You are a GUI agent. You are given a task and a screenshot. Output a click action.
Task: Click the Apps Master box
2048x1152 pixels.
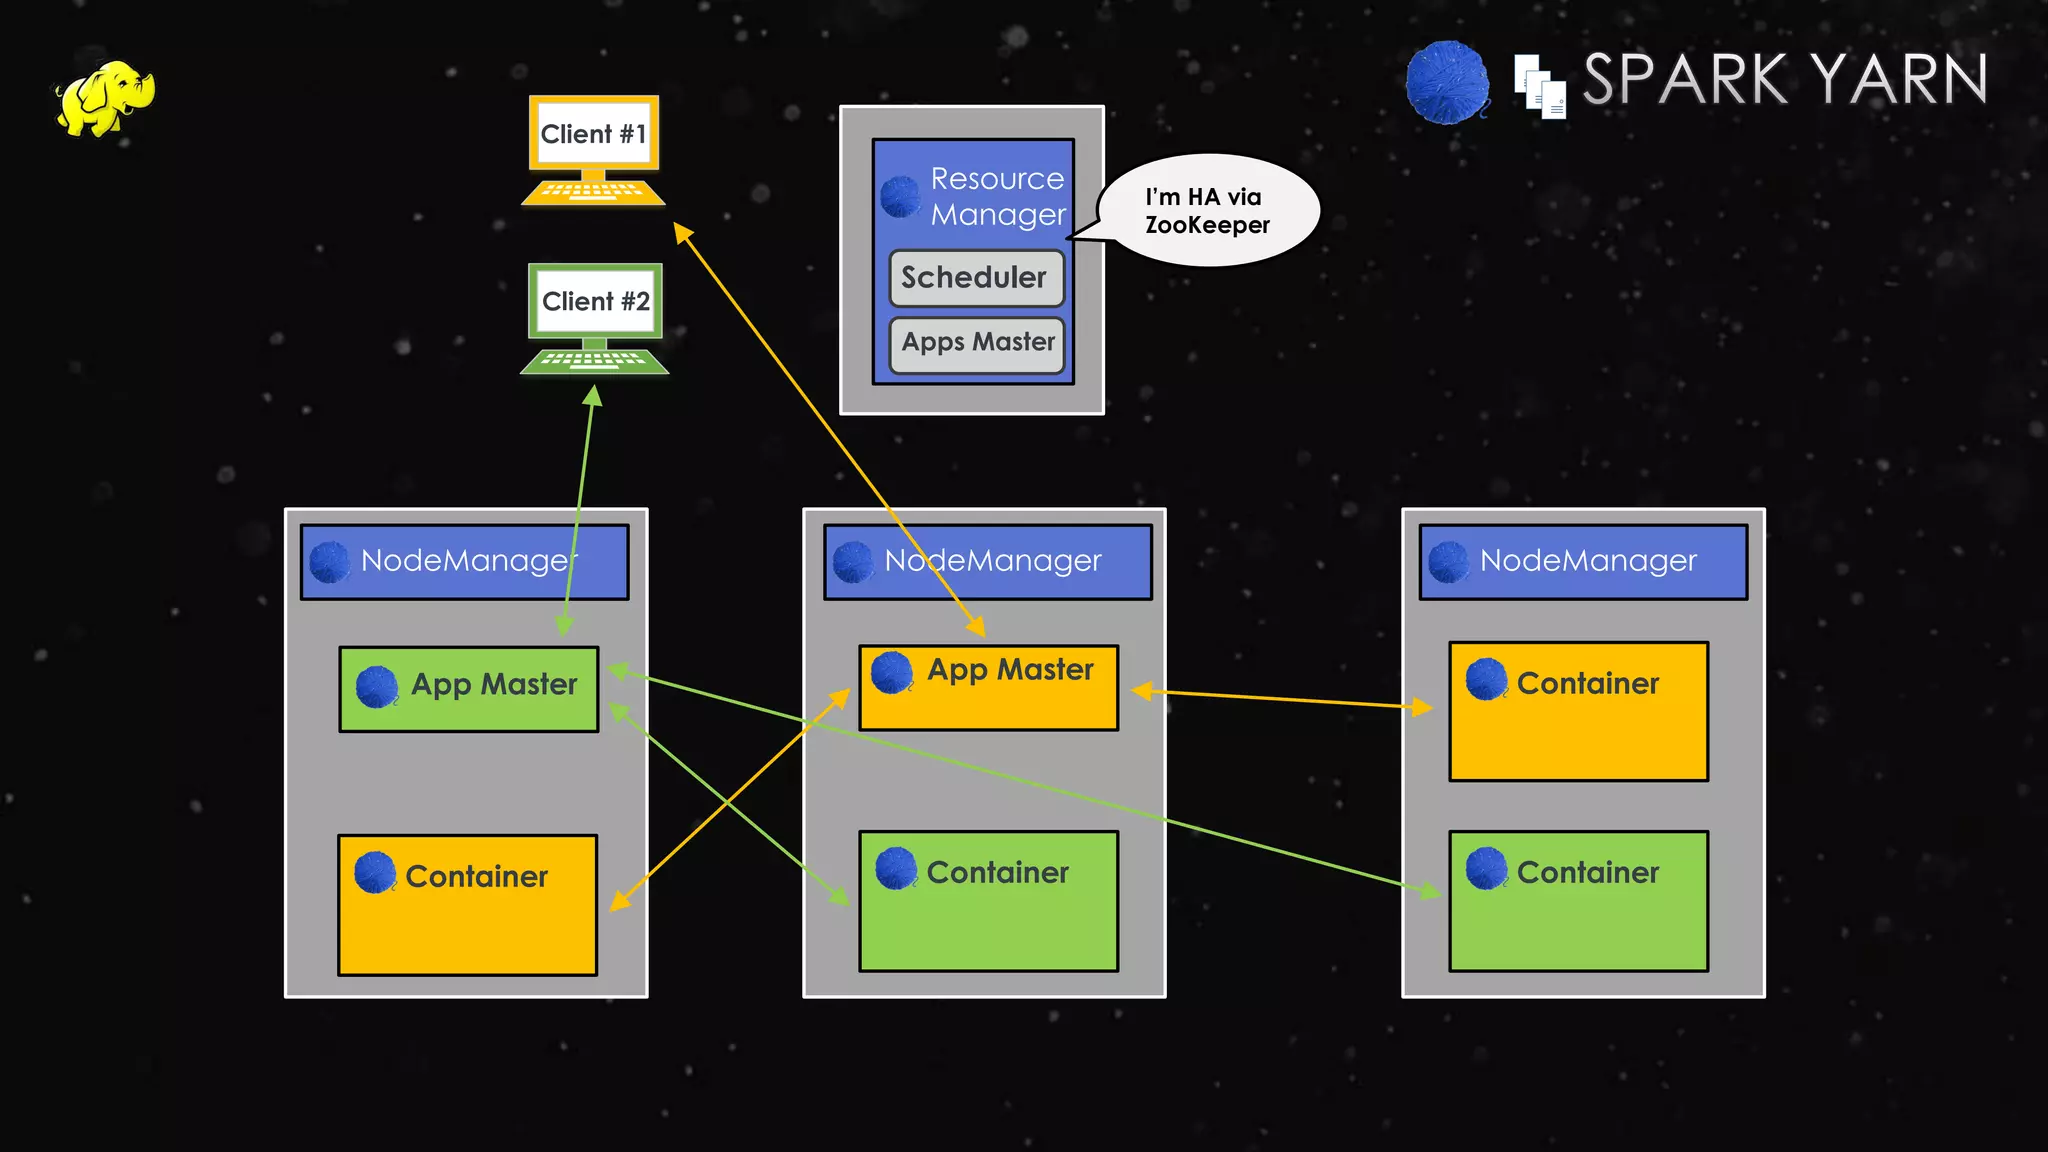(x=977, y=344)
